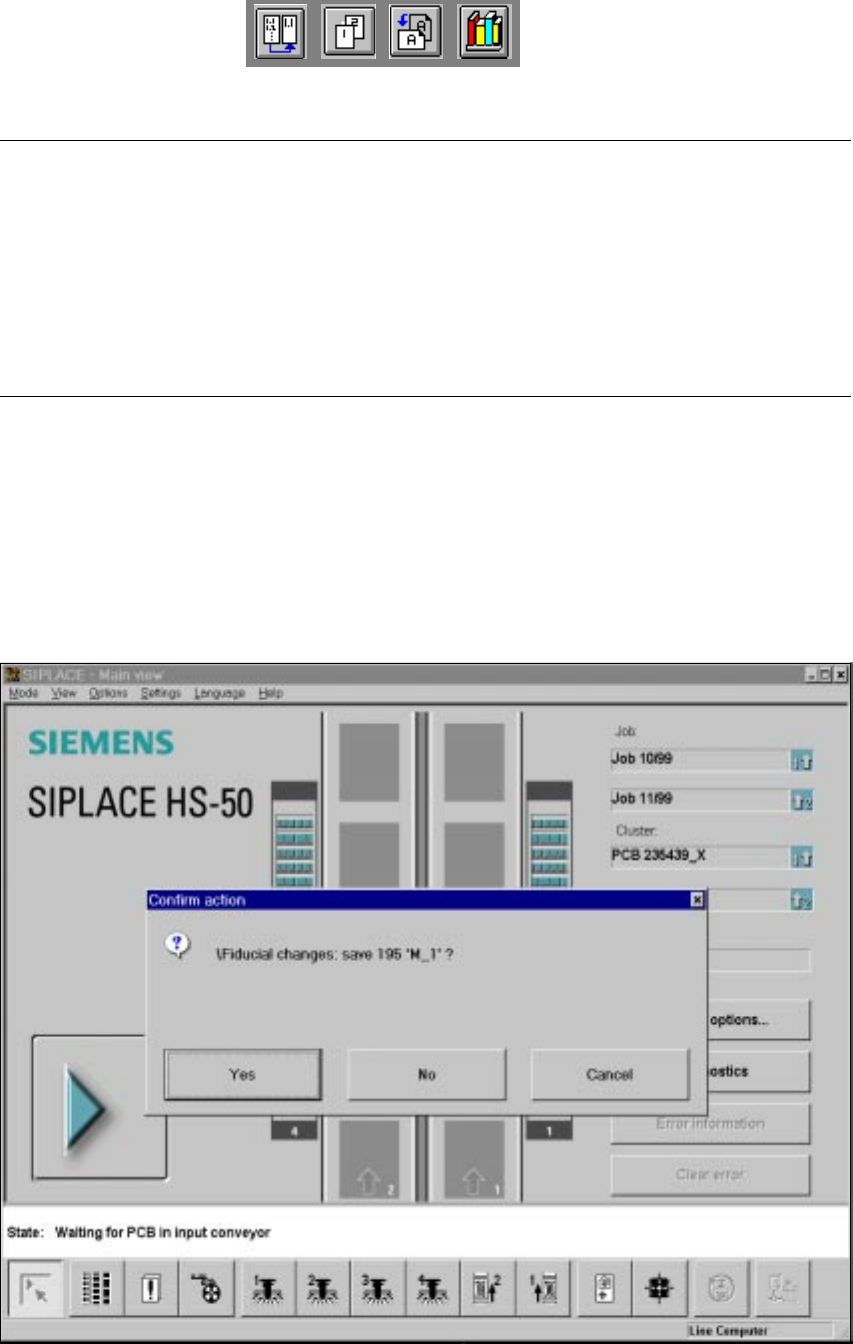This screenshot has width=853, height=1344.
Task: Click the black crosshair fiducial toolbar icon
Action: tap(658, 1288)
